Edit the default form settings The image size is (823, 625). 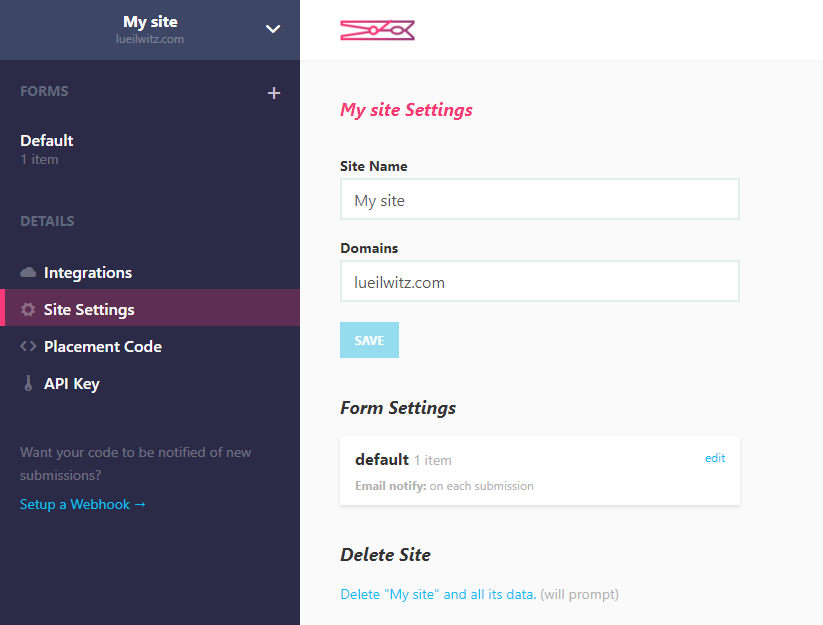[715, 458]
